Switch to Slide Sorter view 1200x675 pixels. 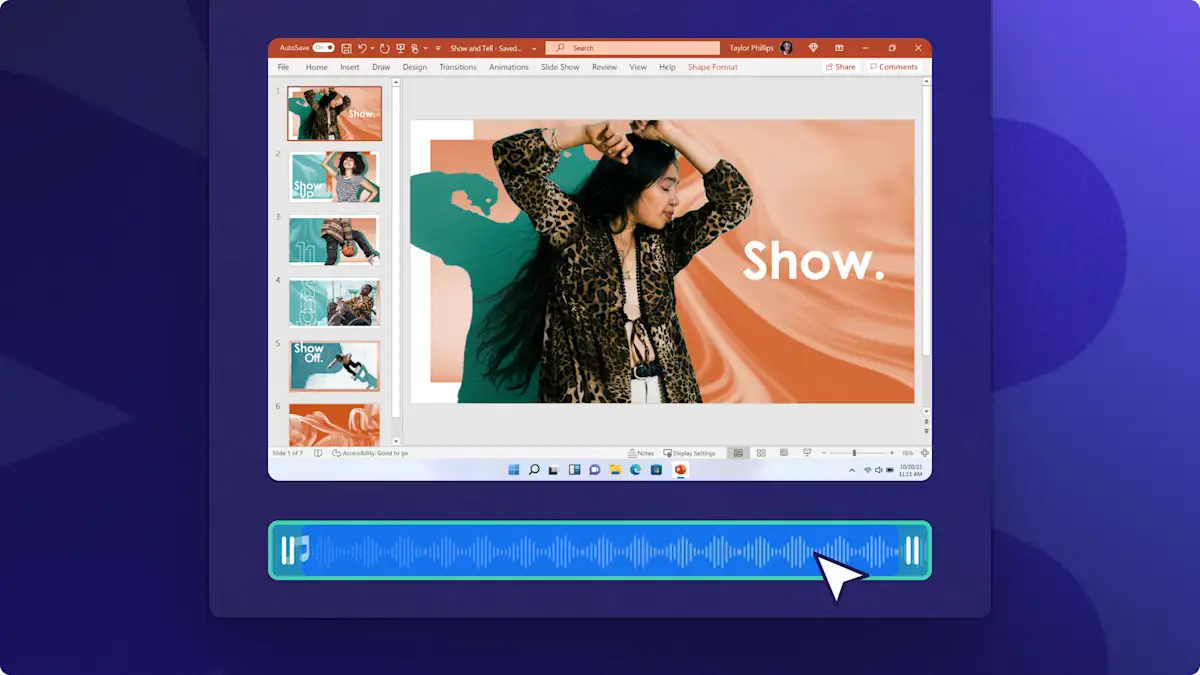761,452
